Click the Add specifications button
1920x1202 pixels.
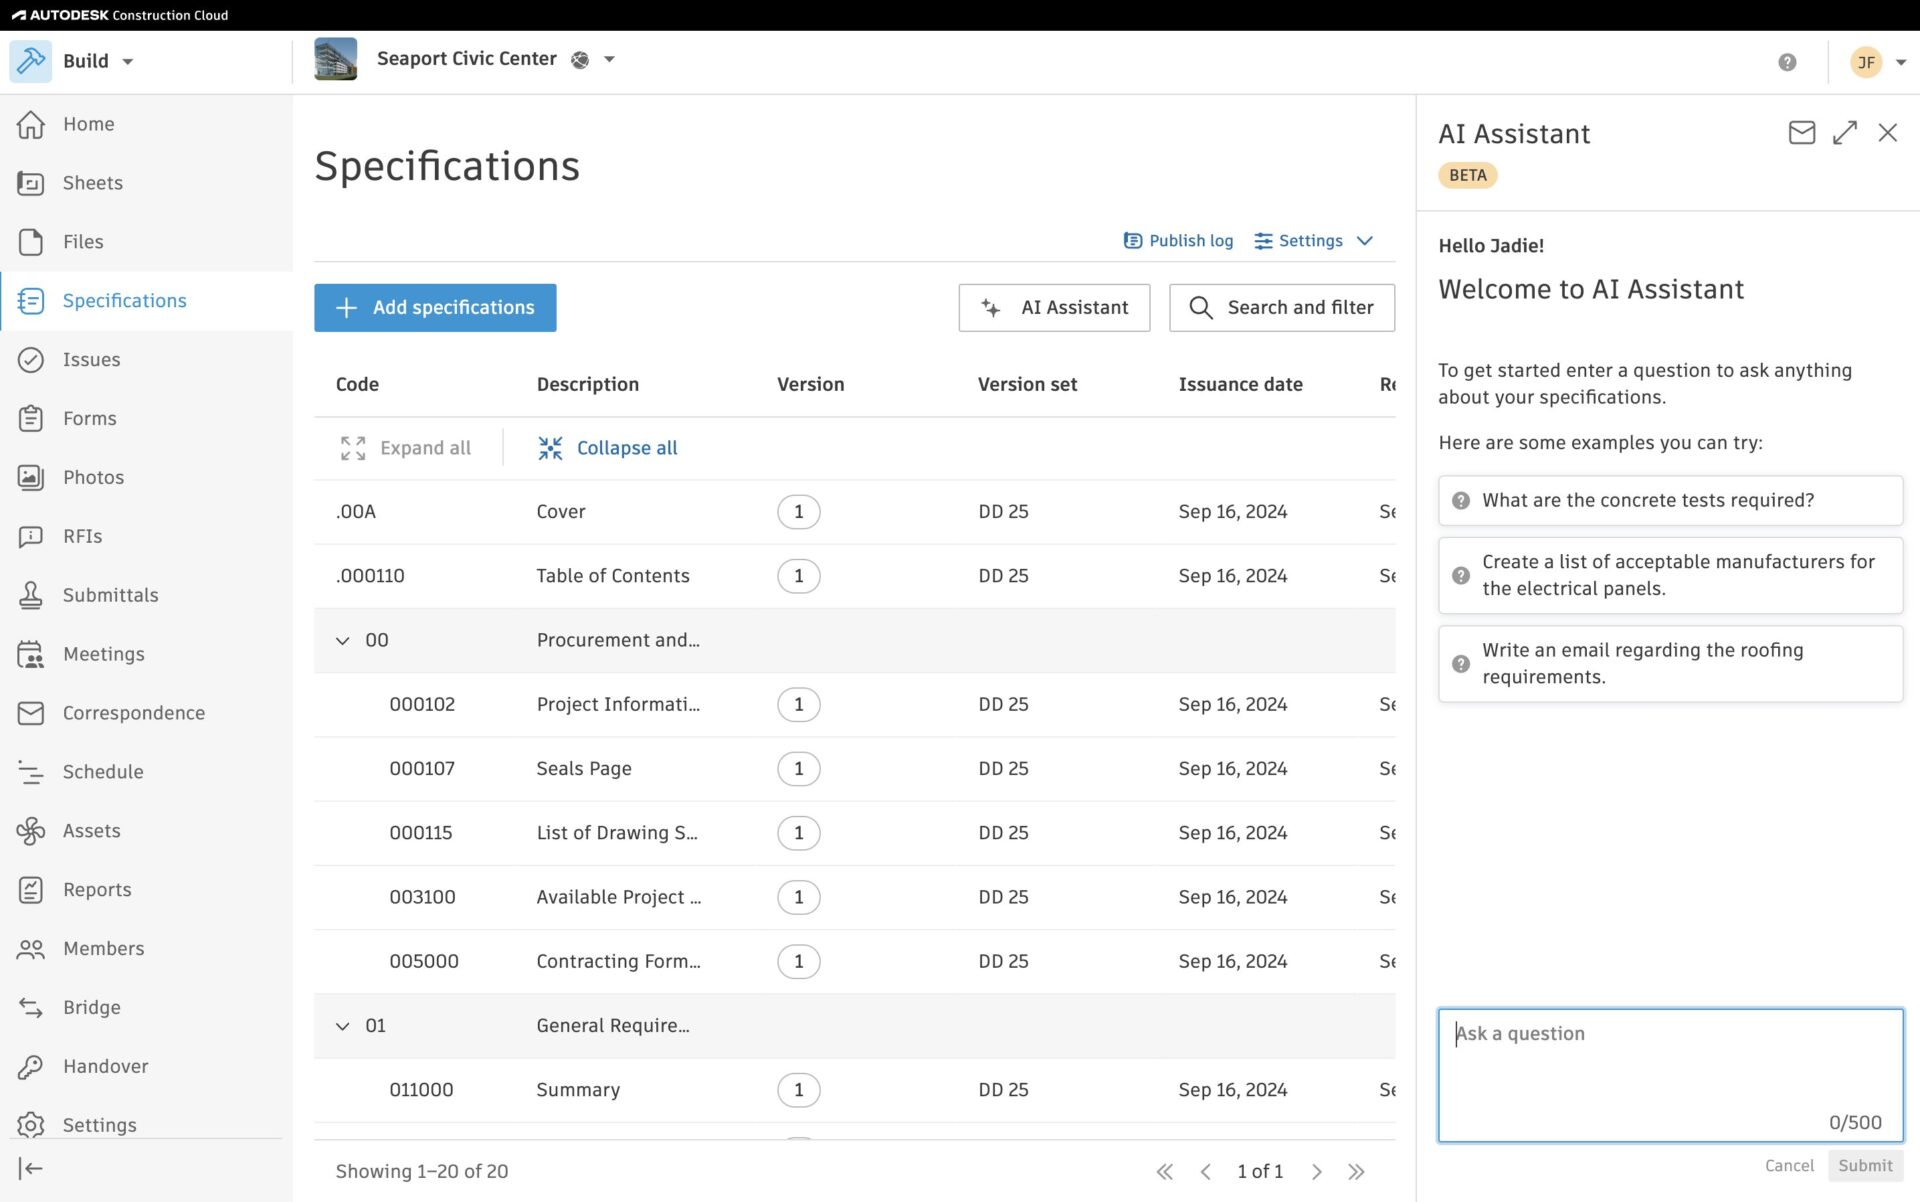pos(434,307)
